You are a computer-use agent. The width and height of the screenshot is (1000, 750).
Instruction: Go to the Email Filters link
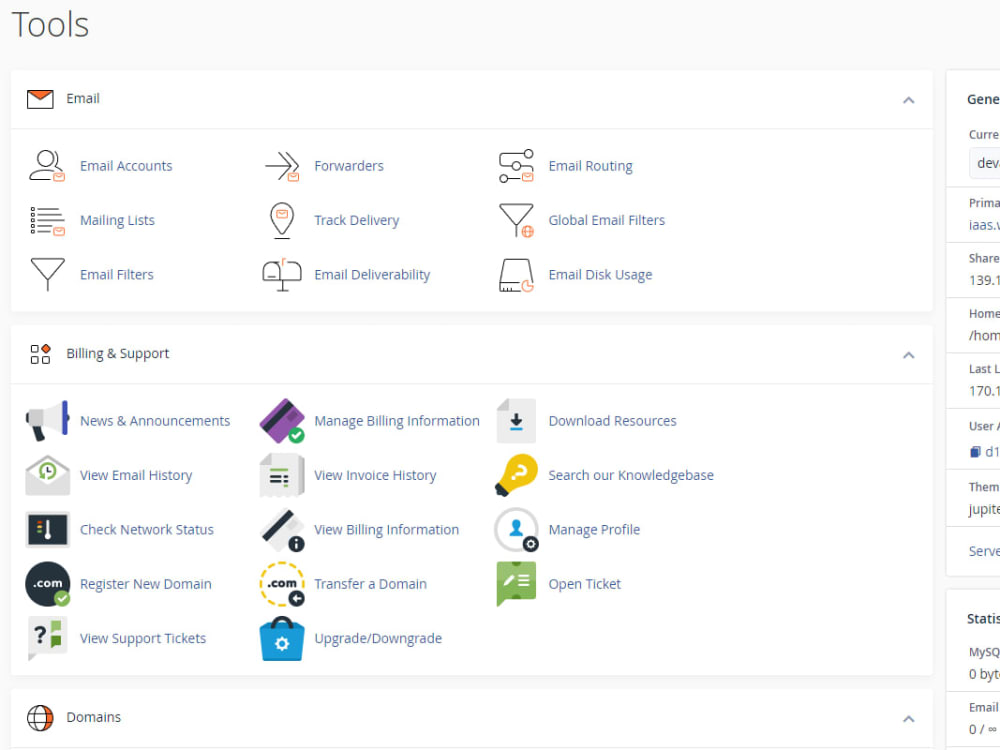(117, 275)
